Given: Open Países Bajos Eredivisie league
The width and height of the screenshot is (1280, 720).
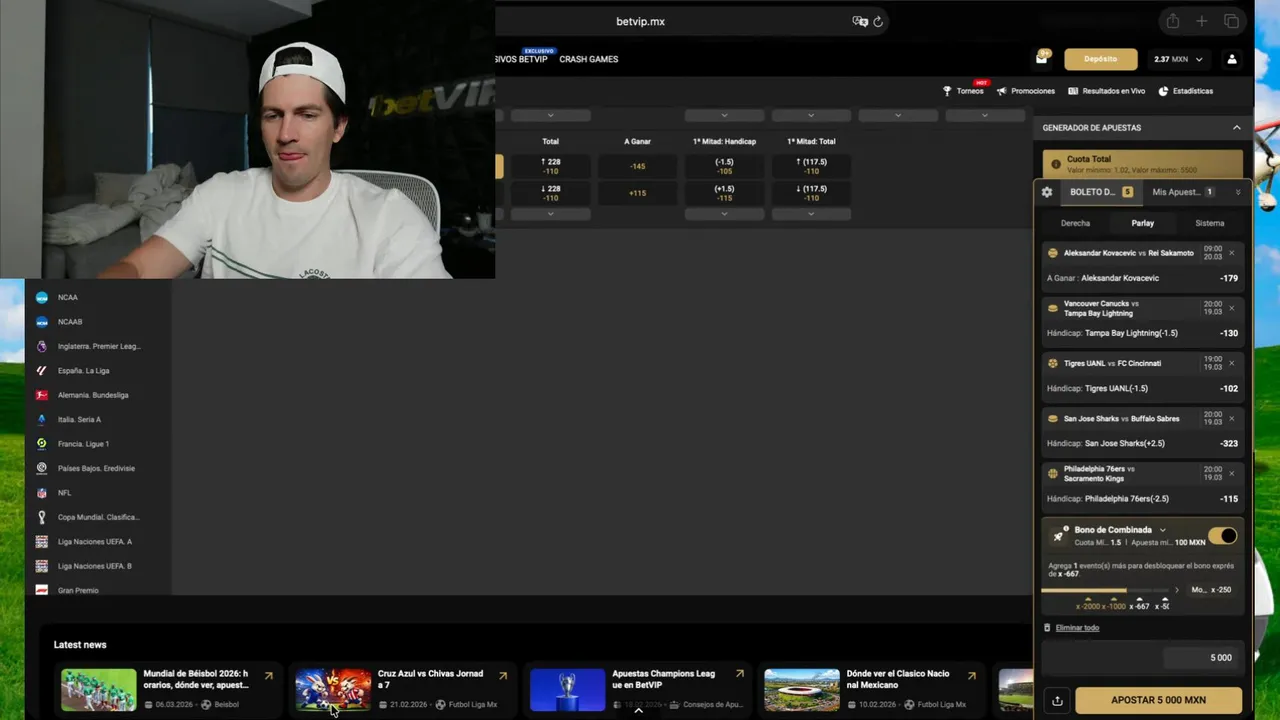Looking at the screenshot, I should [x=96, y=468].
